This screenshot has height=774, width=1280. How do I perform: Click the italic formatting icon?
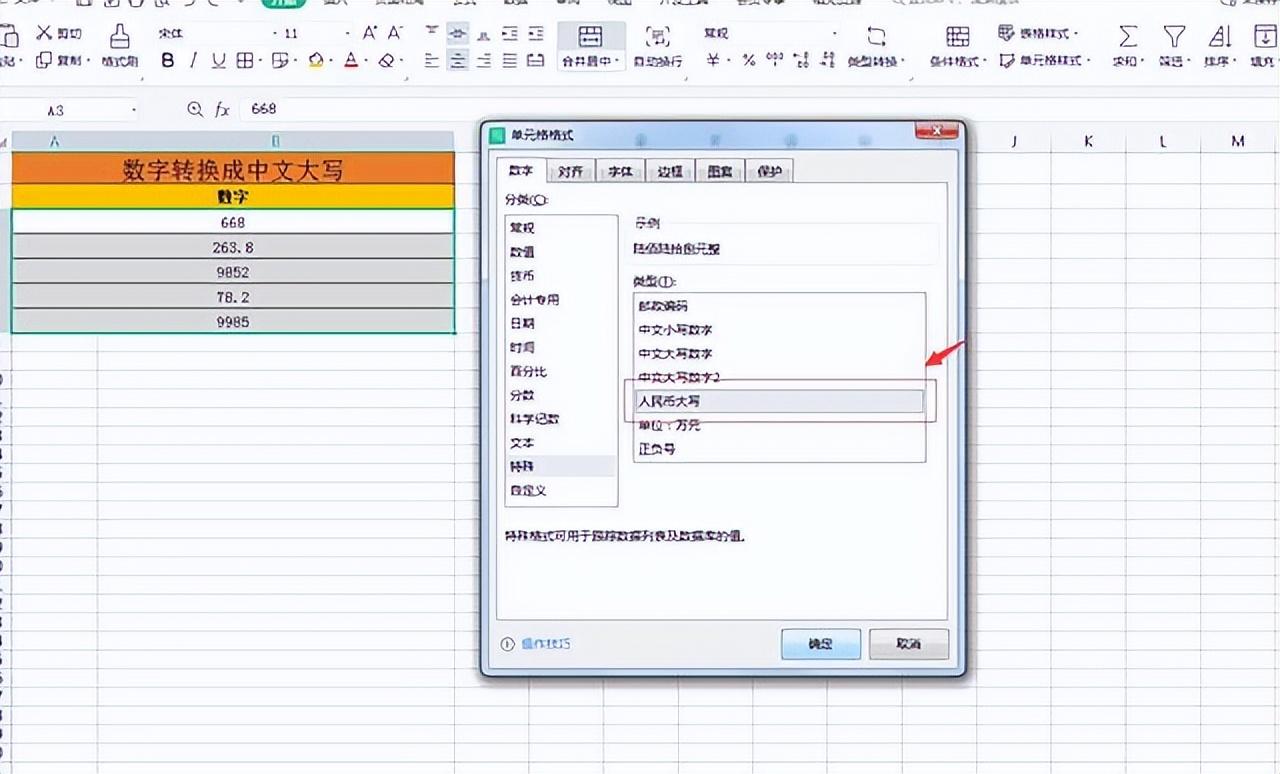[193, 61]
